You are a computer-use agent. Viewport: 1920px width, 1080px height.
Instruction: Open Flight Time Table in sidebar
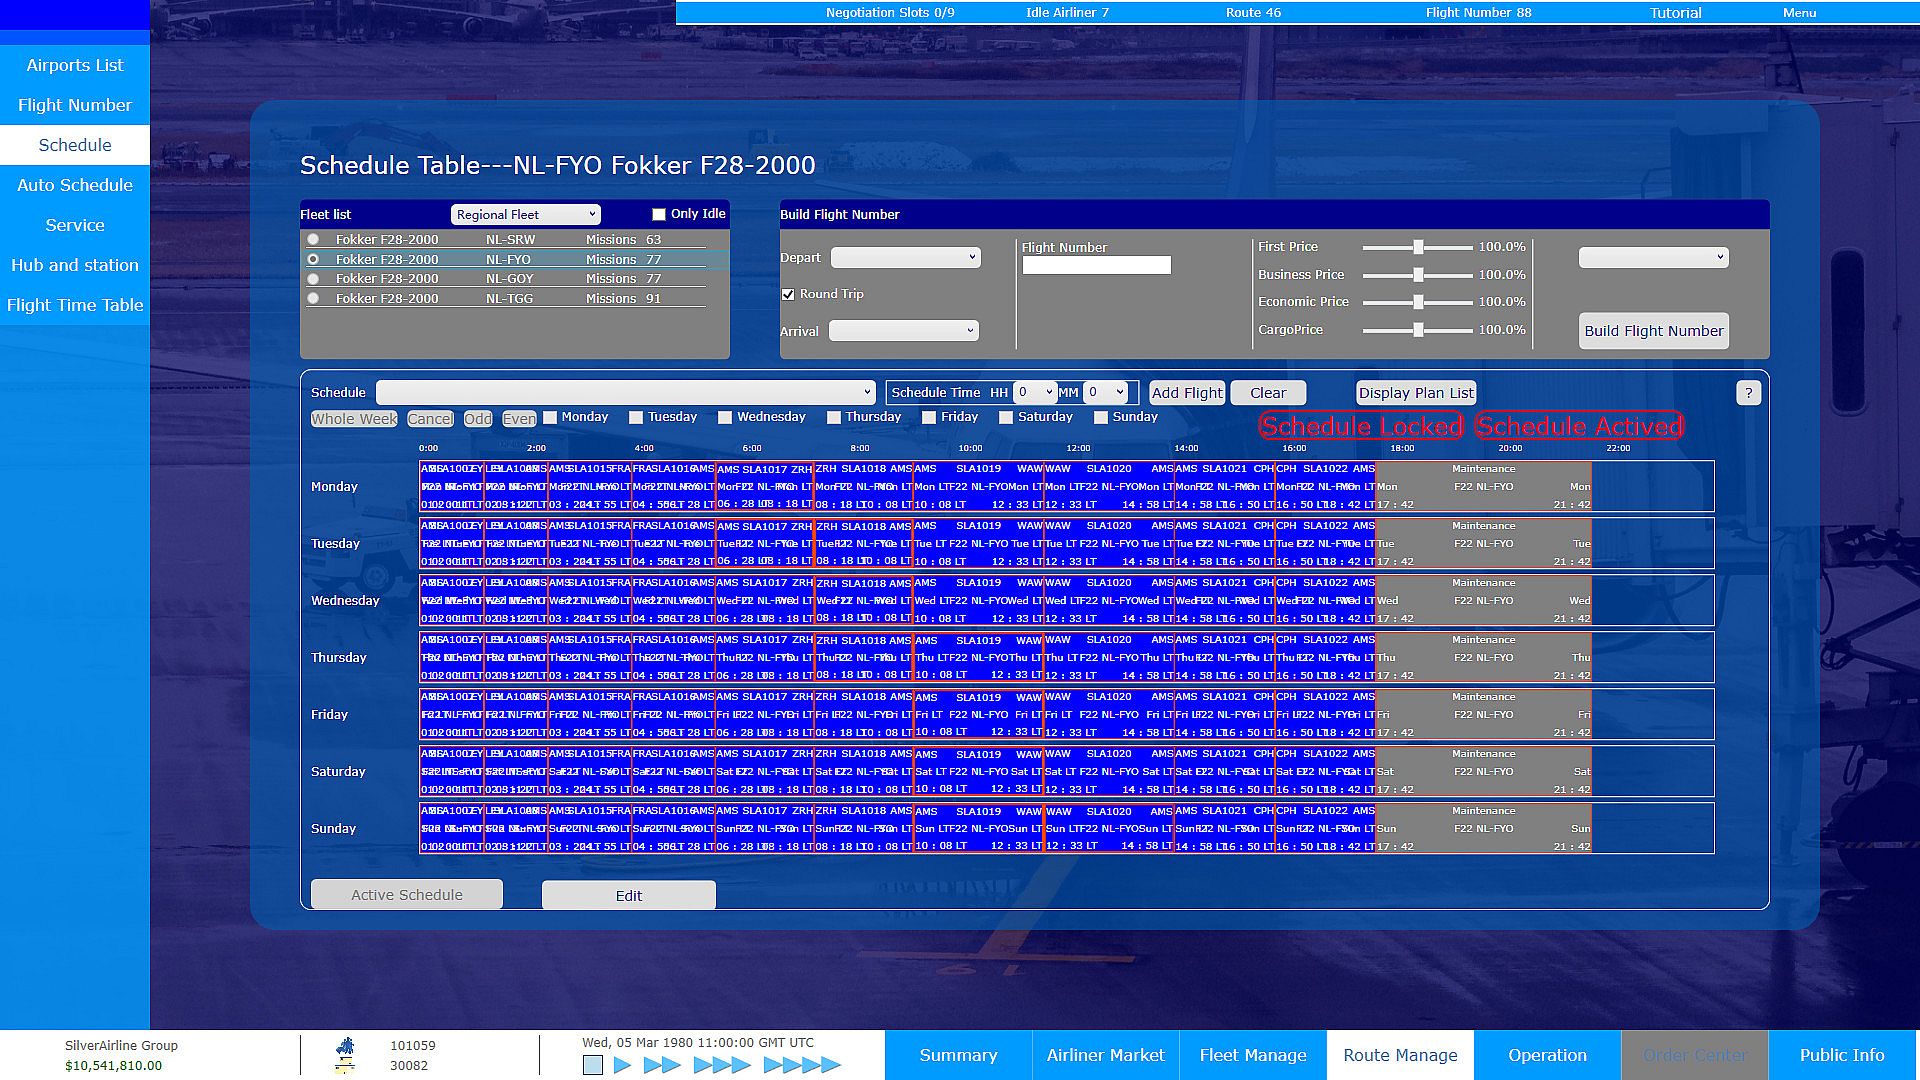75,305
